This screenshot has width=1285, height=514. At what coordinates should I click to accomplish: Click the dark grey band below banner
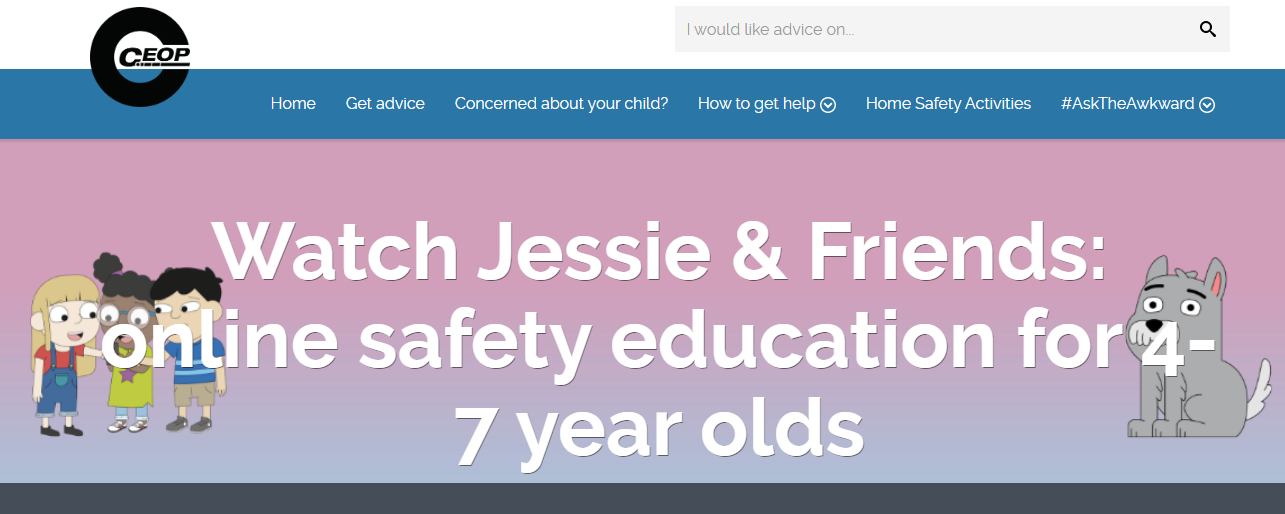coord(642,498)
